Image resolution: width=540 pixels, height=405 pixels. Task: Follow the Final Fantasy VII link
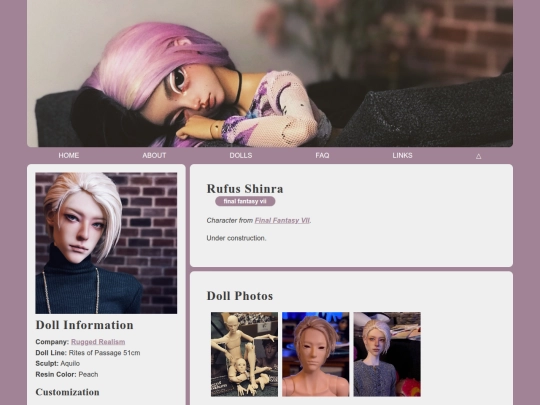click(x=282, y=220)
